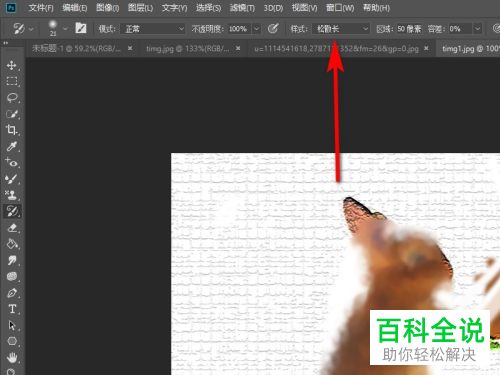Open the 文字(Y) menu

174,8
